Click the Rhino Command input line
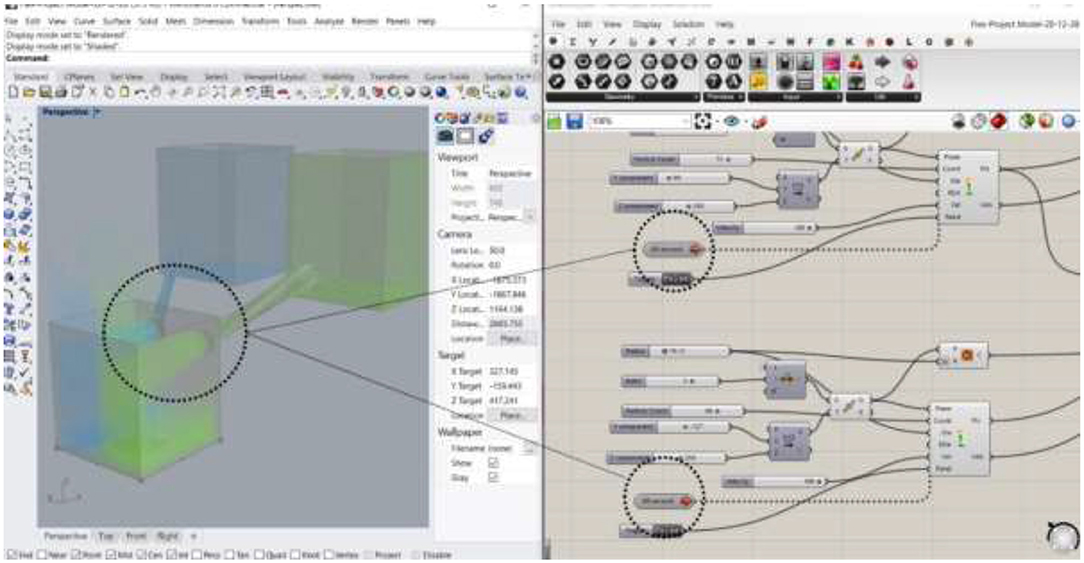The image size is (1084, 563). (270, 59)
